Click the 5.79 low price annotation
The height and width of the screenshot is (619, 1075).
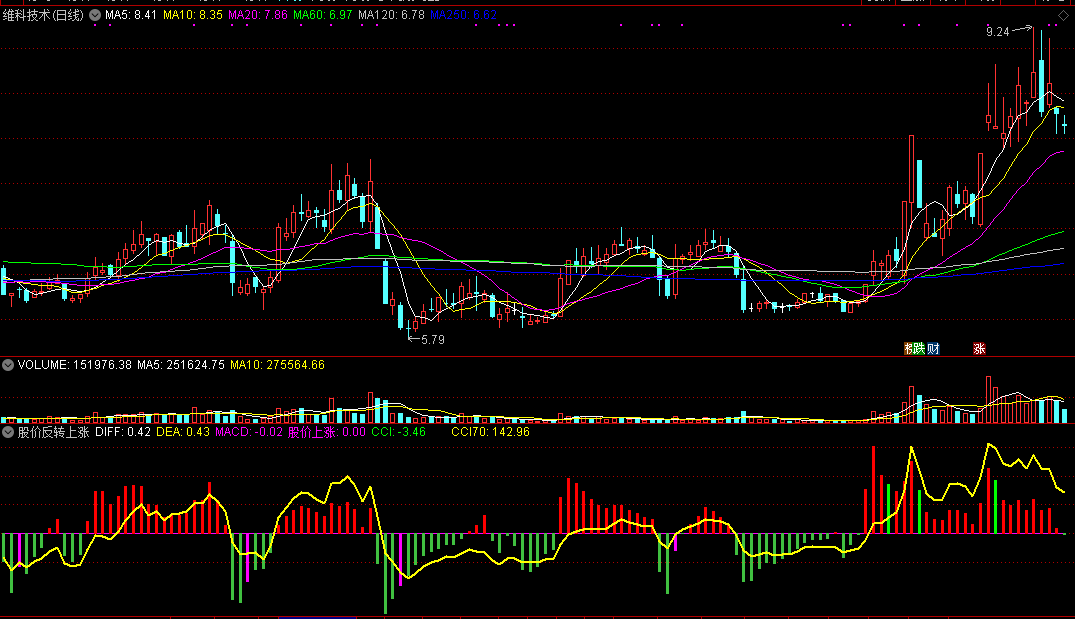(433, 340)
